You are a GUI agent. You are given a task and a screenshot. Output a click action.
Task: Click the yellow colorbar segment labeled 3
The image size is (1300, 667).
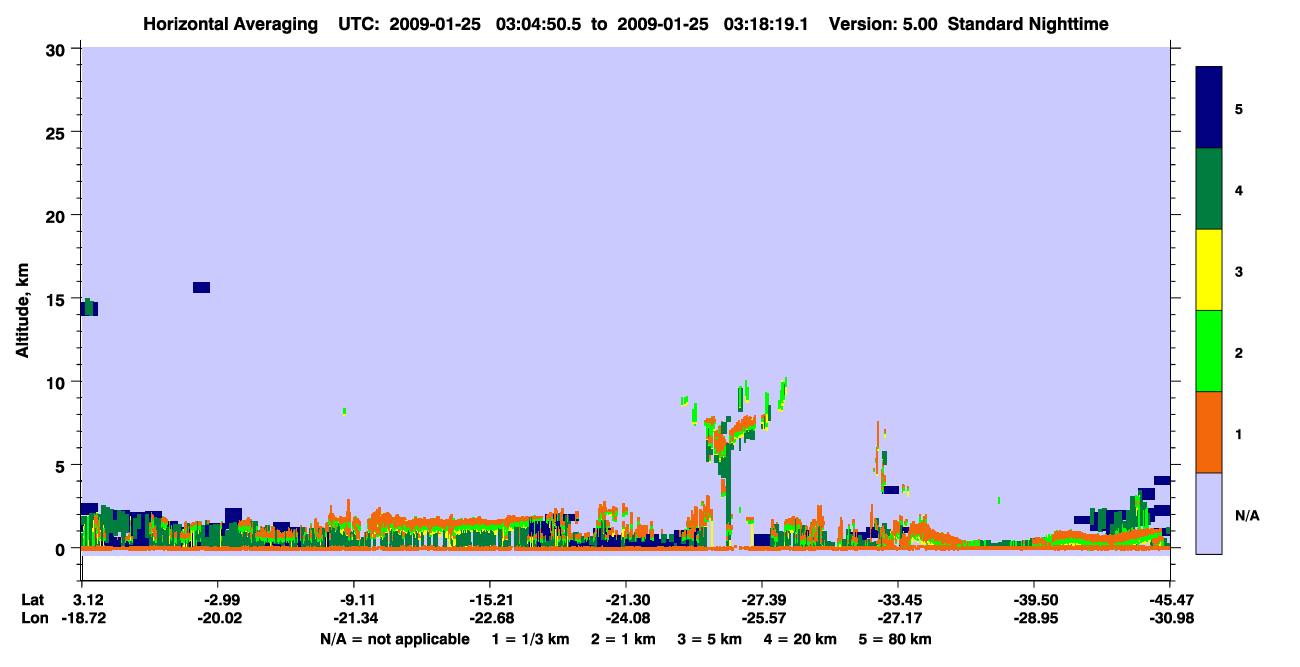click(1209, 270)
